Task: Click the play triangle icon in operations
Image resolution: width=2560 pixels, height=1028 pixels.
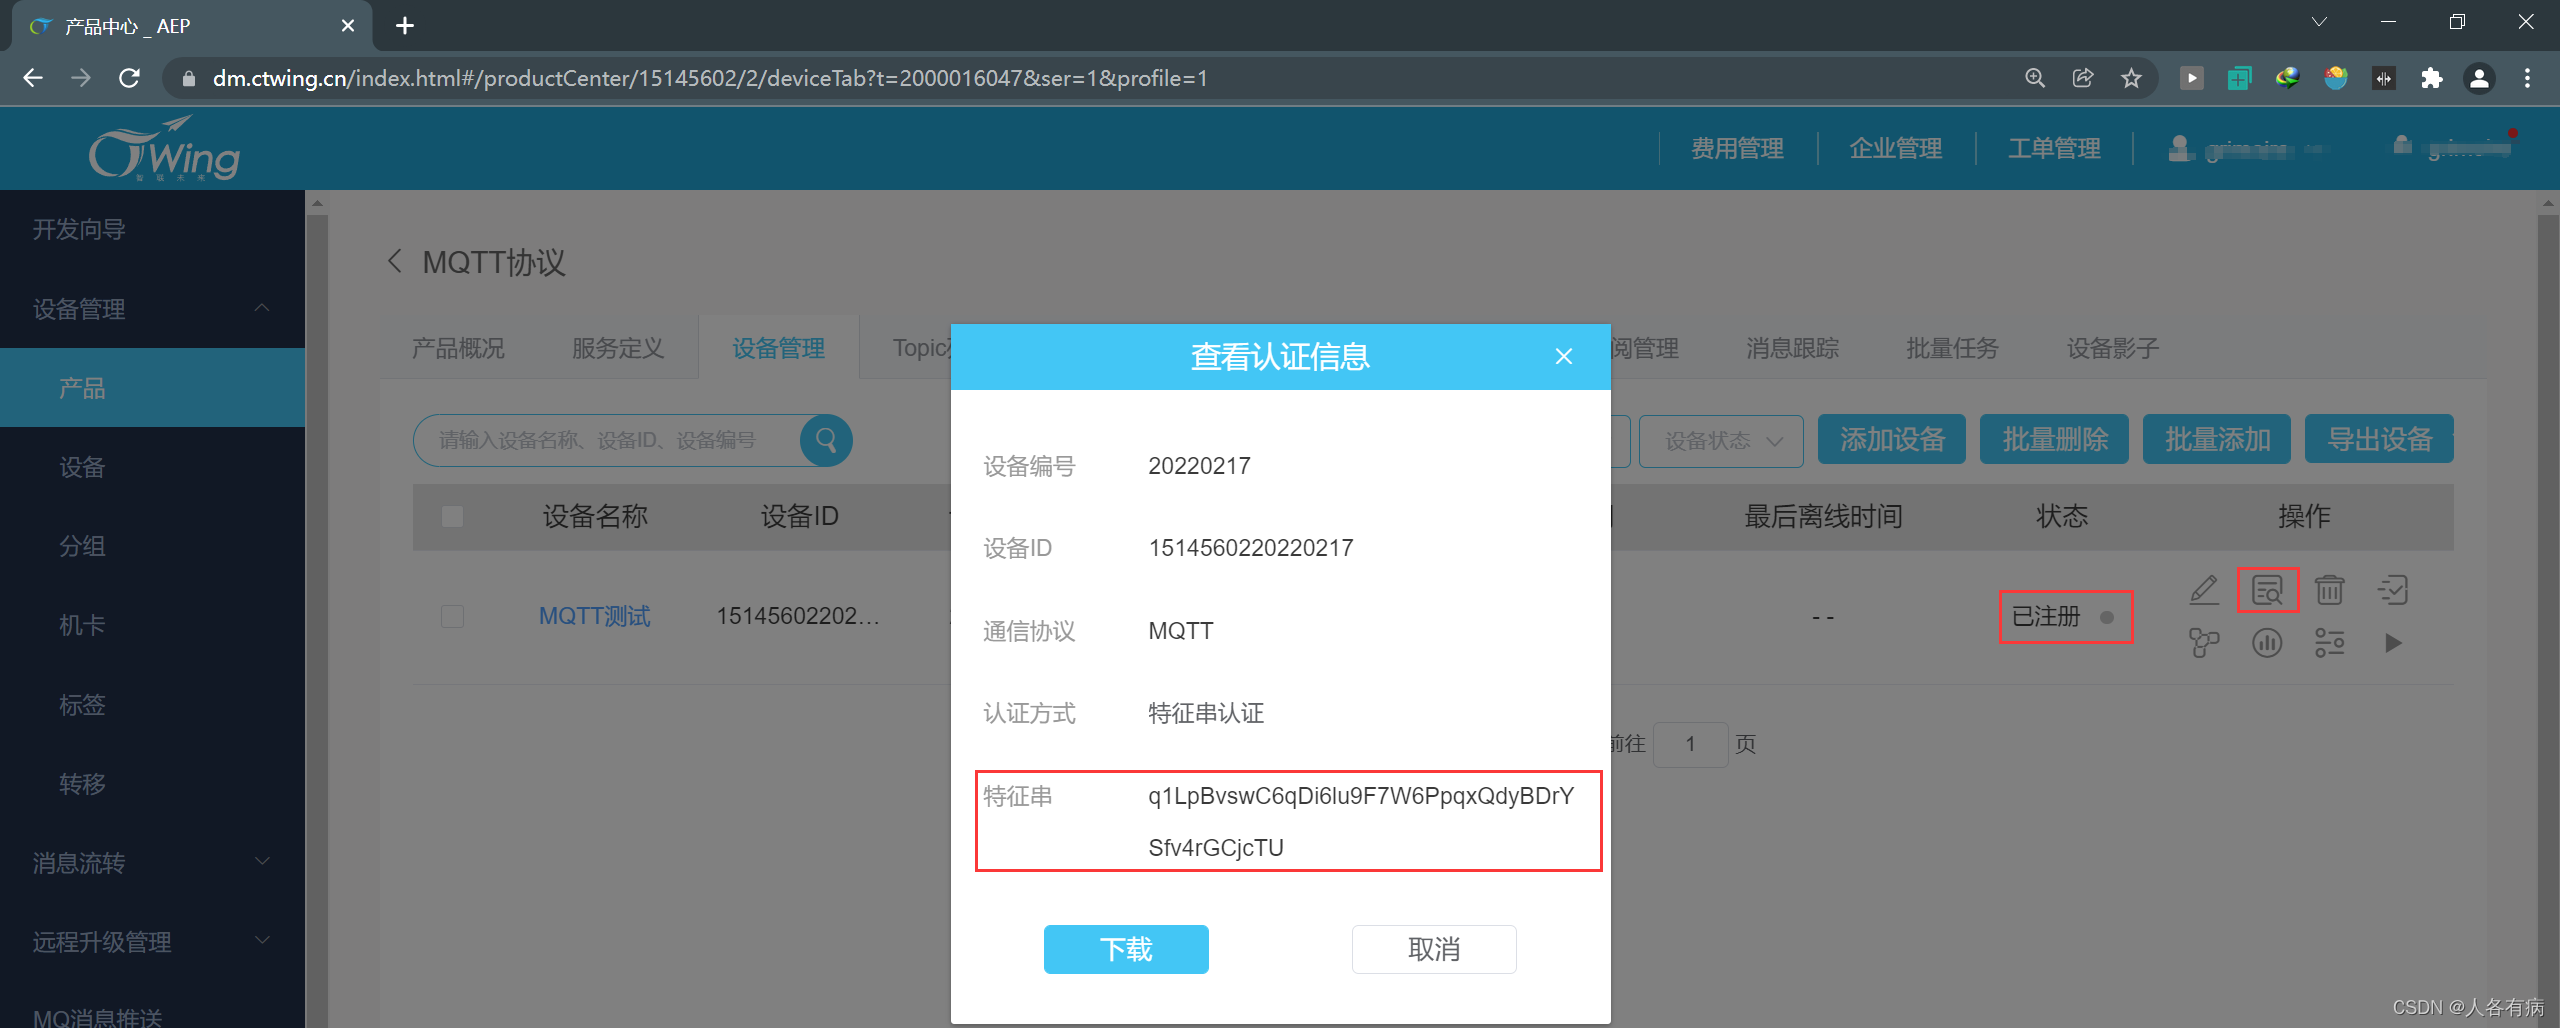Action: [2392, 642]
